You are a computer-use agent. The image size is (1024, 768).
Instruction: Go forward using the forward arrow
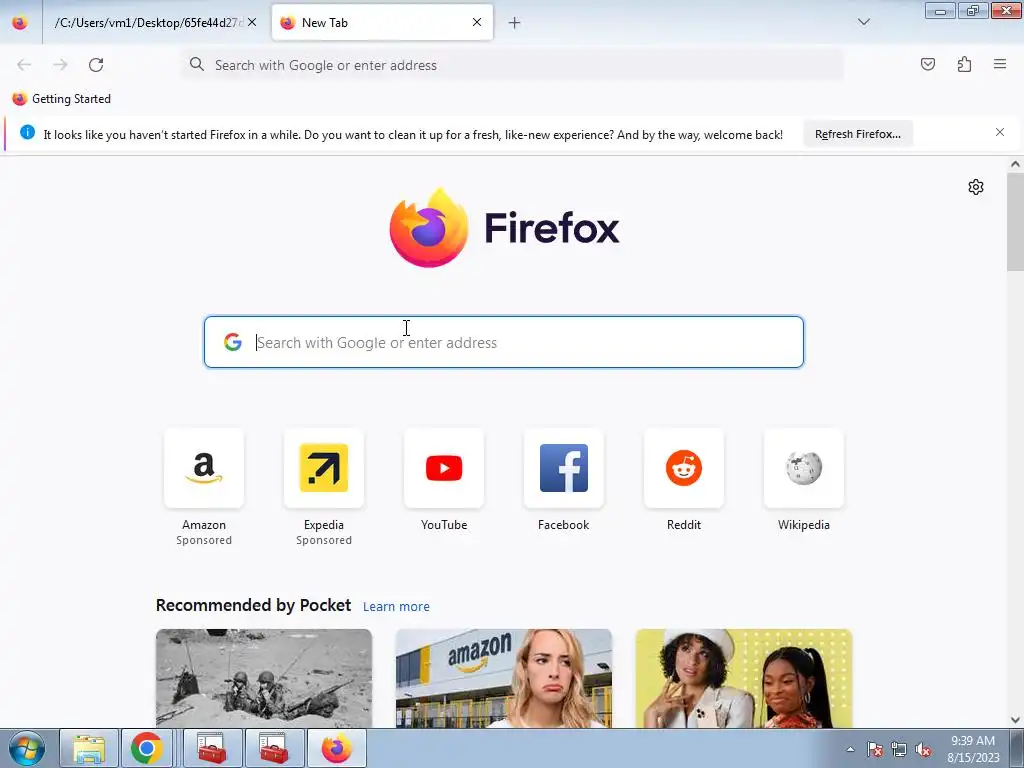click(60, 65)
